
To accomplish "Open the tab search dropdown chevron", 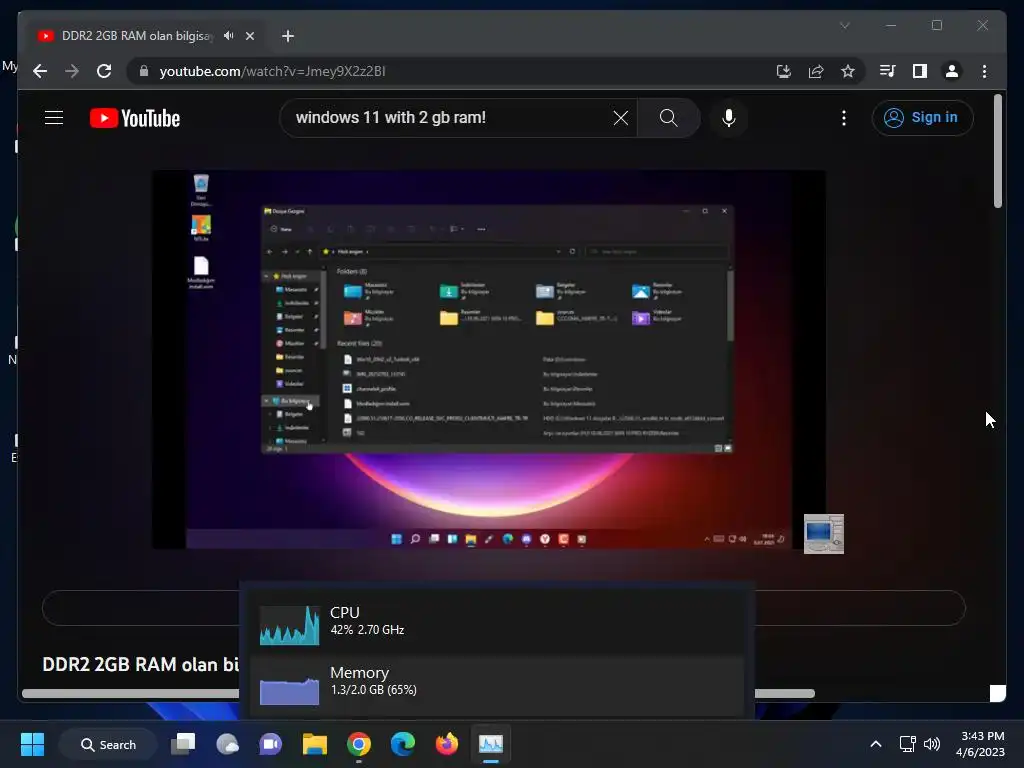I will (x=844, y=25).
